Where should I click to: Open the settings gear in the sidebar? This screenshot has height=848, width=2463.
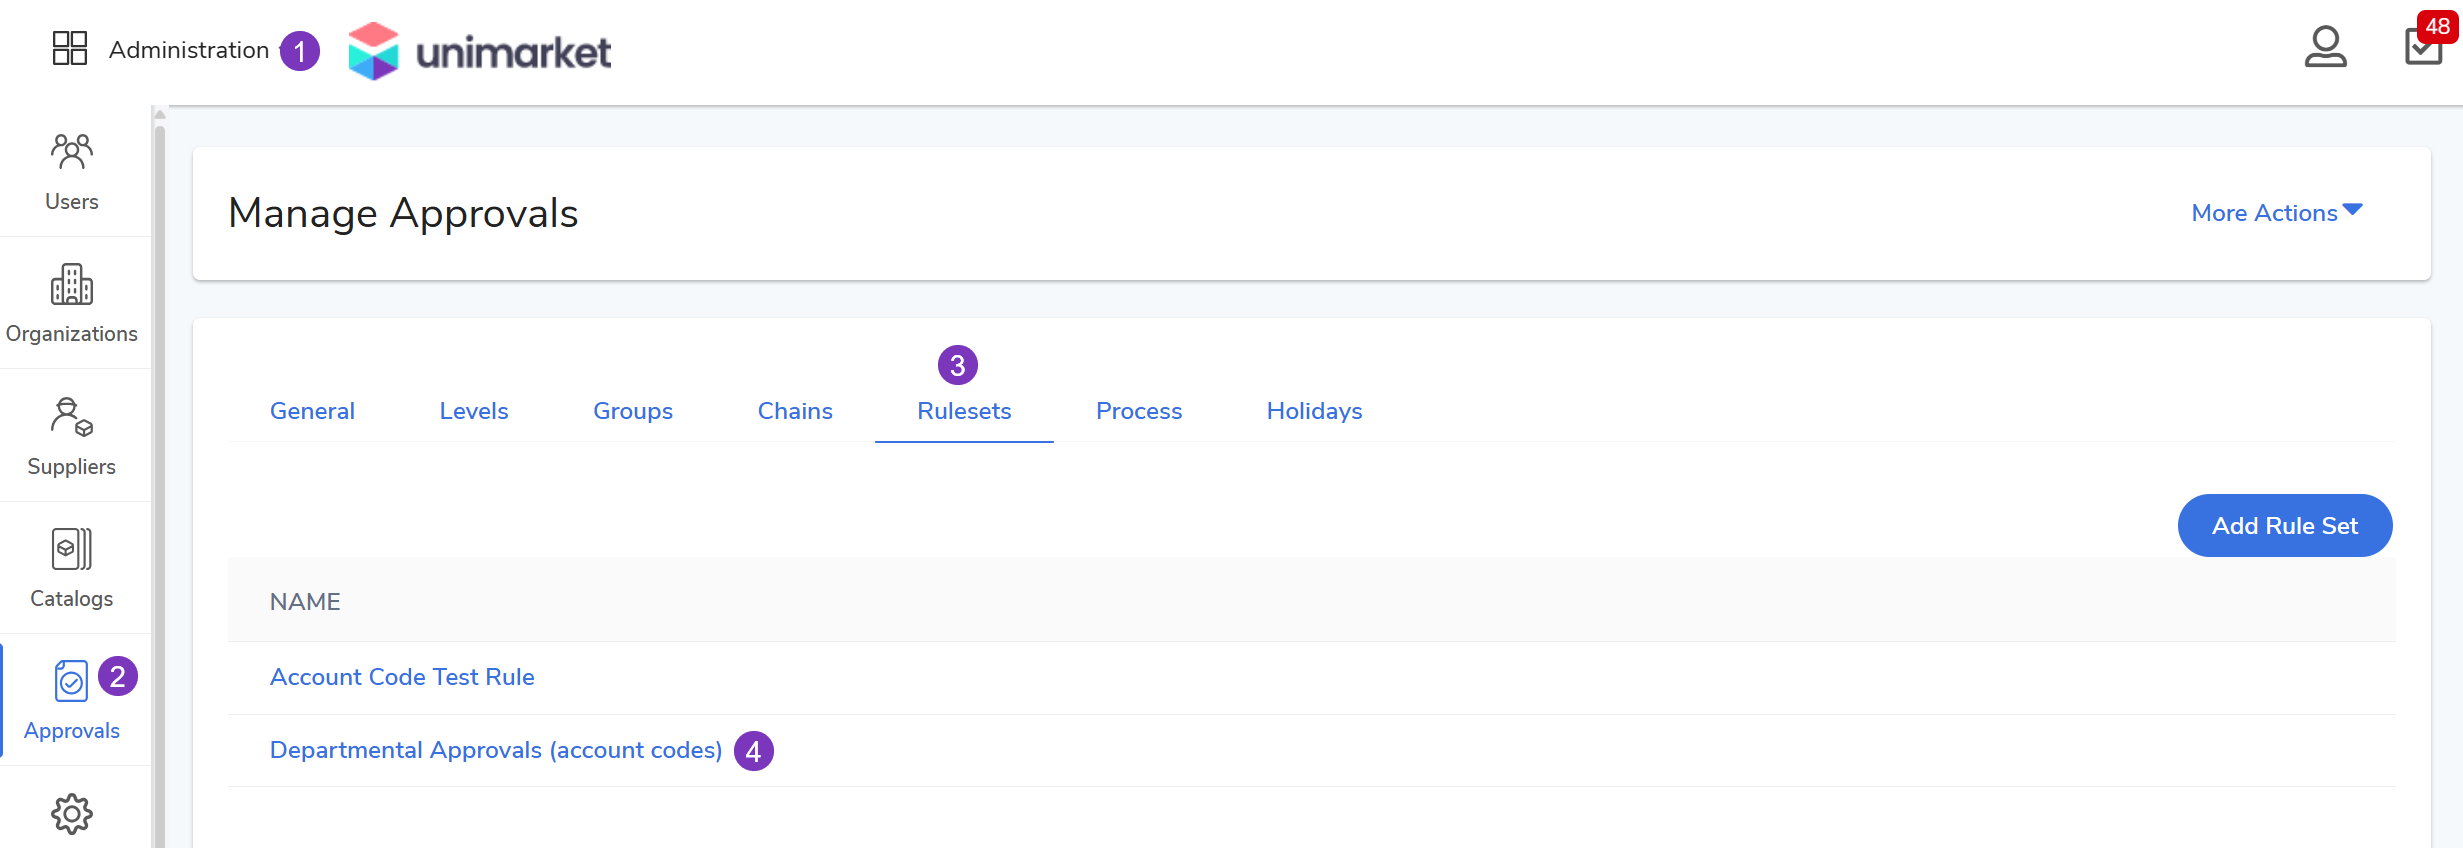[x=72, y=814]
